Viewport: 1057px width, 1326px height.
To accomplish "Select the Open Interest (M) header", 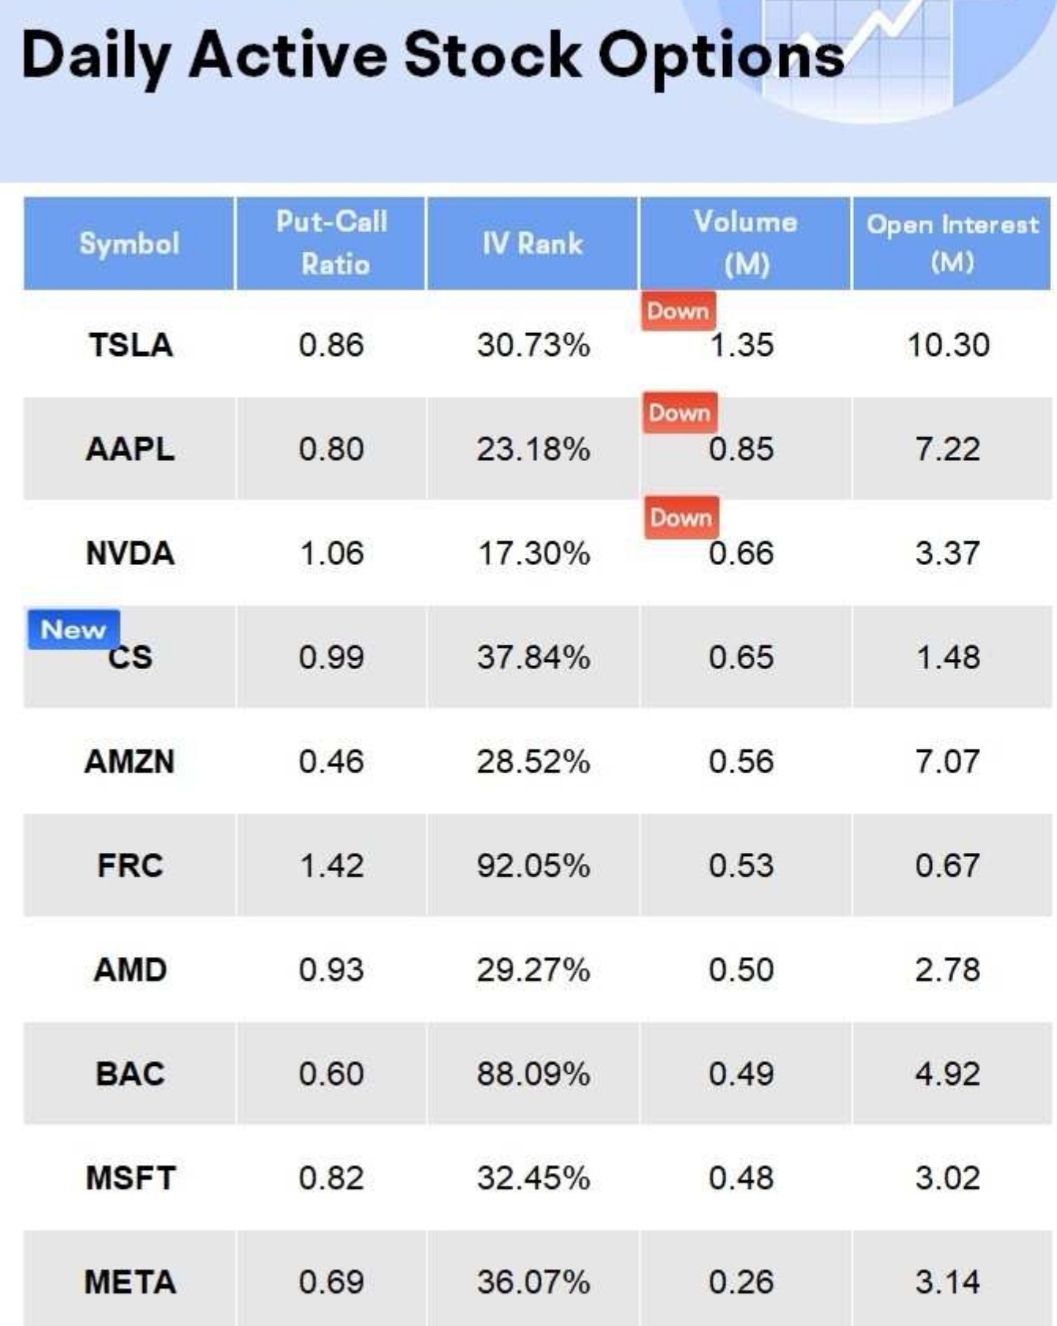I will (x=951, y=243).
